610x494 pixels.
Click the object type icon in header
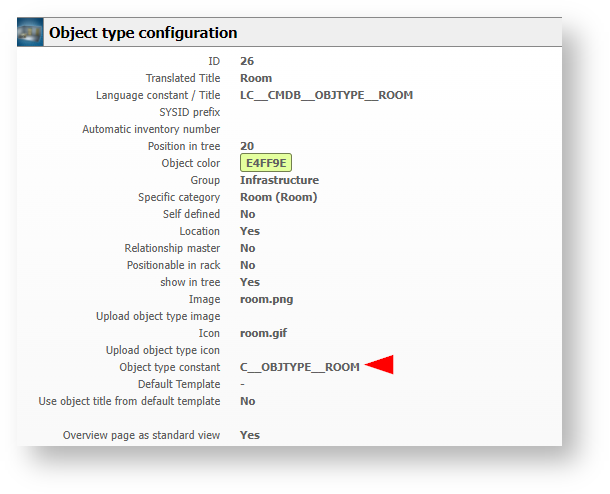30,32
